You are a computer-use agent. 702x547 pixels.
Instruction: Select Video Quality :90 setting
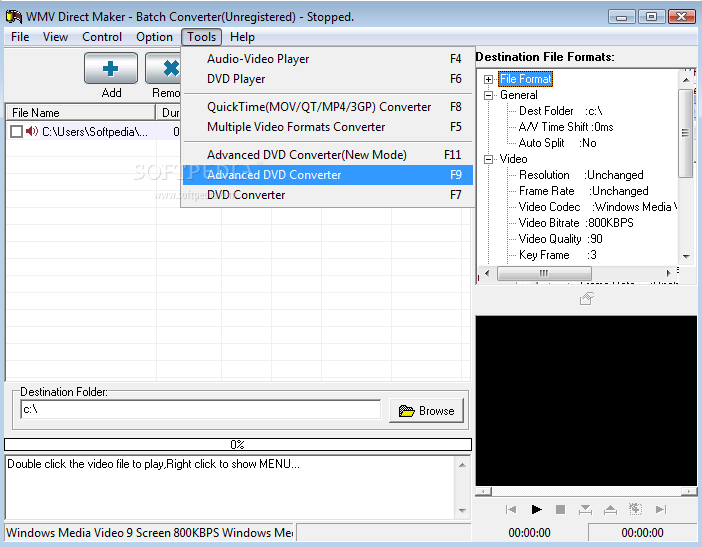pos(561,239)
